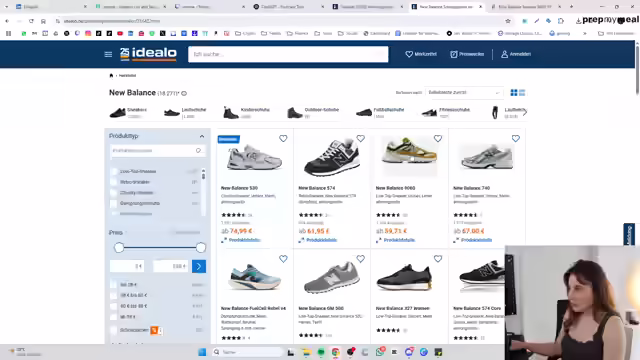Screen dimensions: 640x360
Task: Click the maximum price input field
Action: 171,266
